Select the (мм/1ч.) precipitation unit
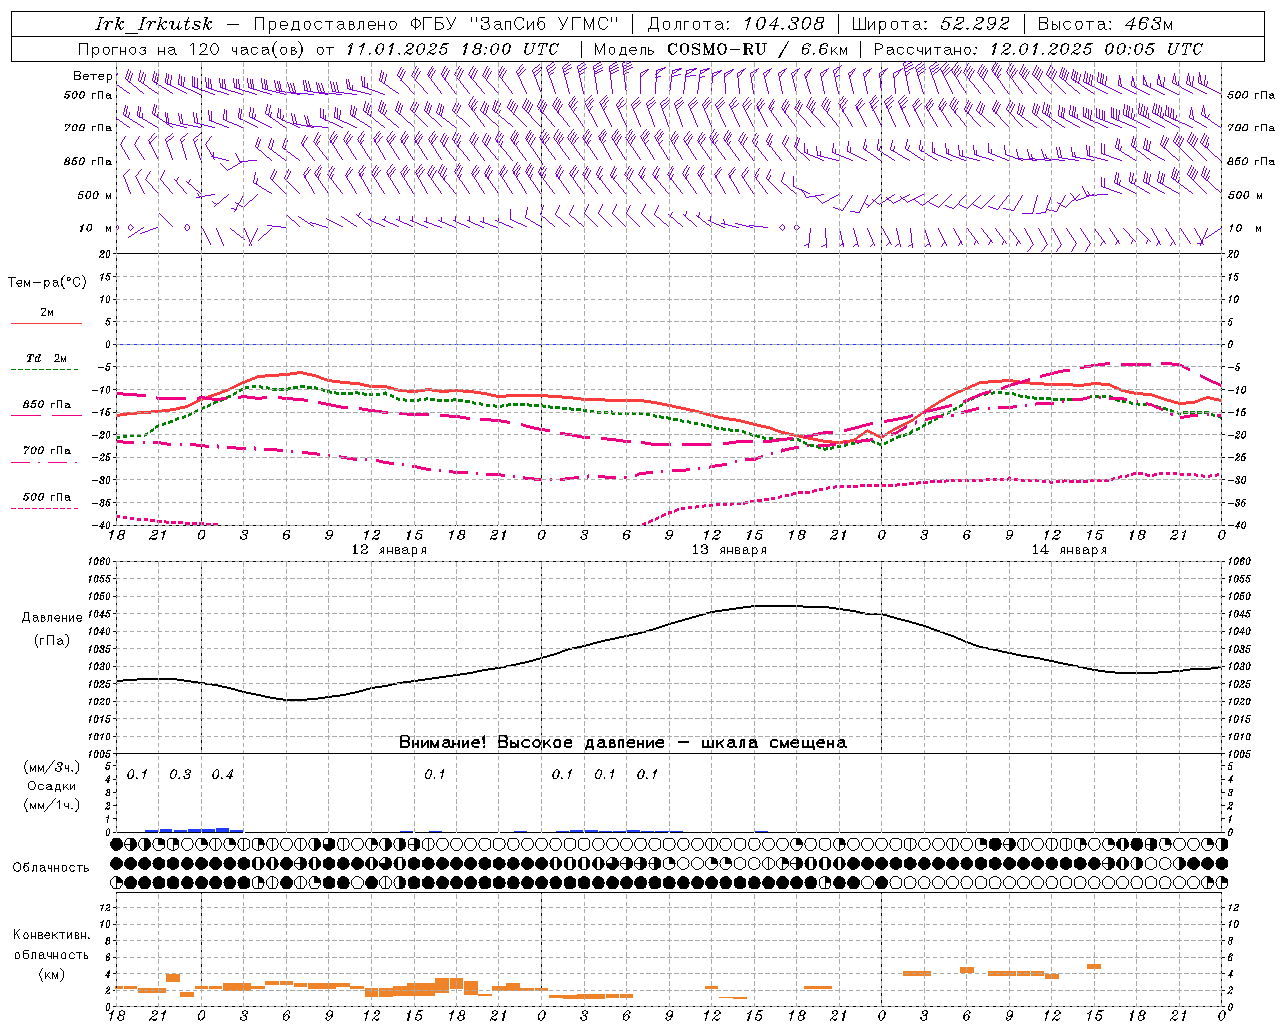 point(51,804)
